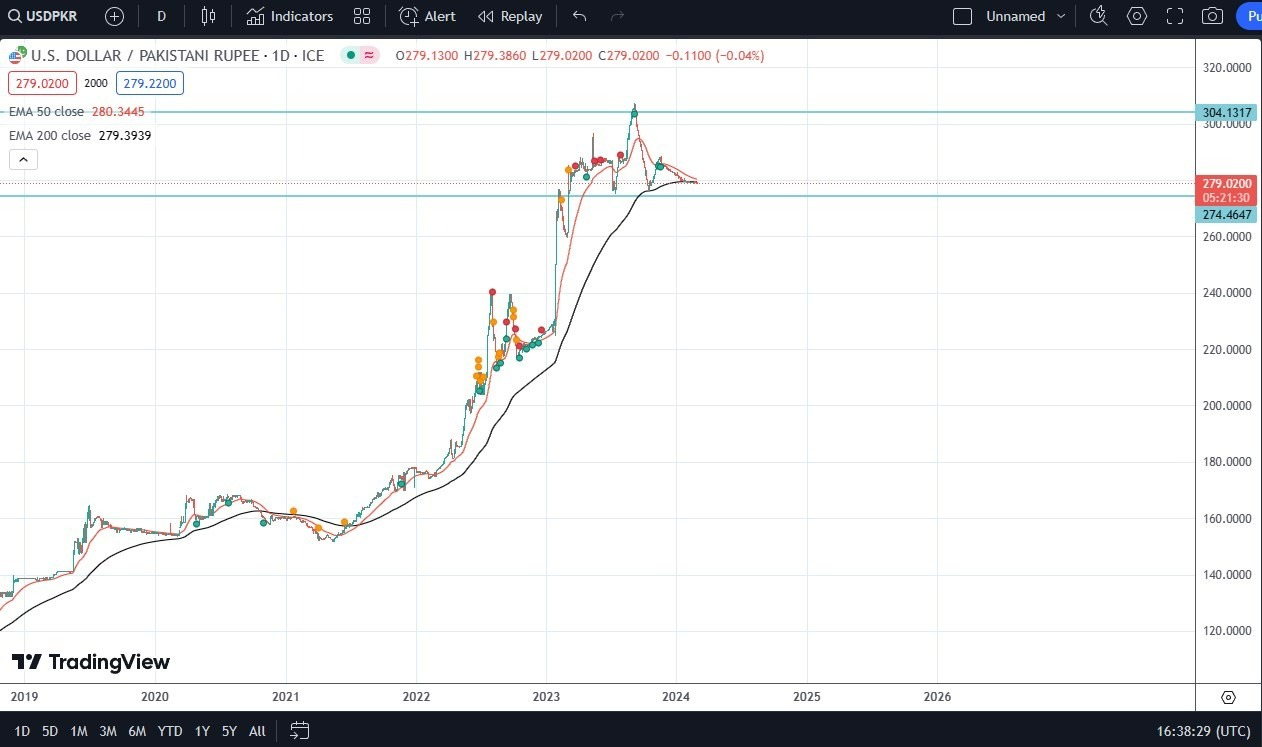The height and width of the screenshot is (747, 1262).
Task: Open quick search with the lightning icon
Action: pyautogui.click(x=1098, y=16)
